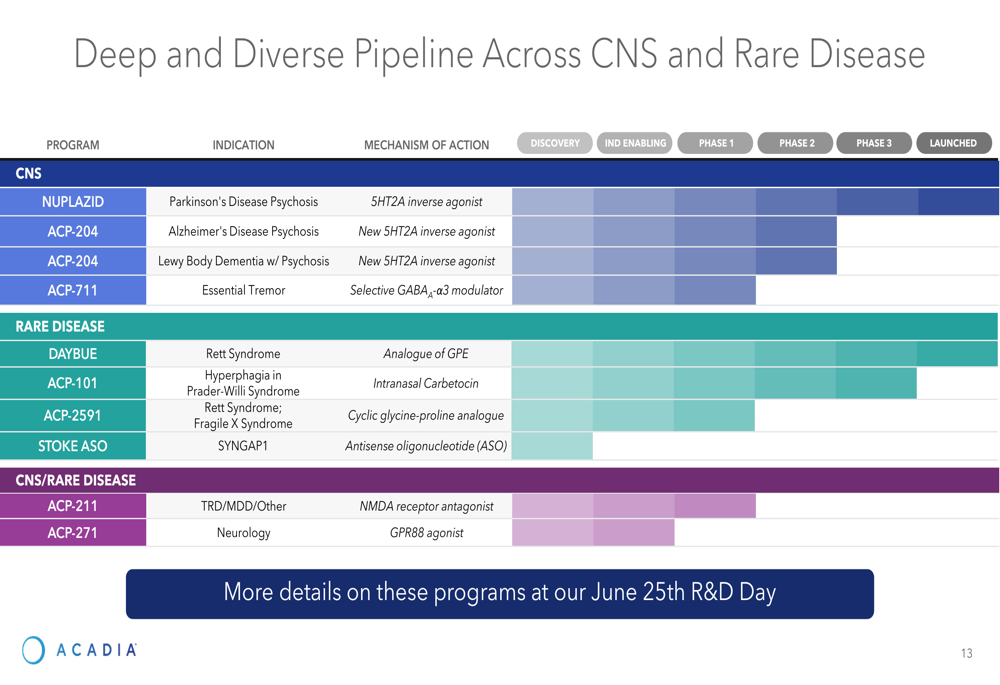Select the 'Neurology' indication
Viewport: 1000px width, 685px height.
(x=244, y=533)
